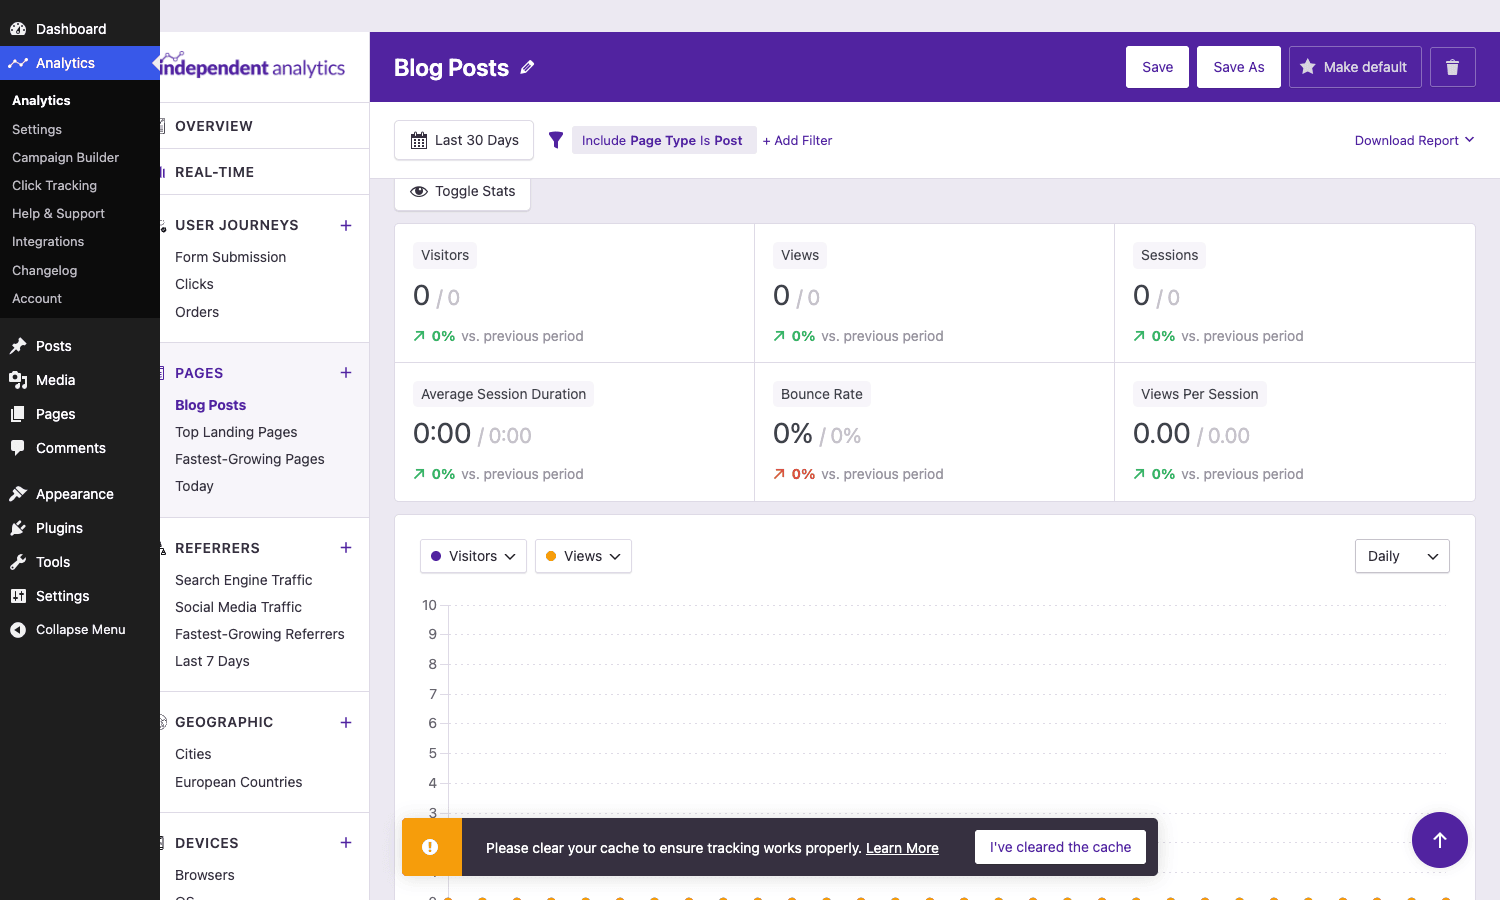Click the Pages icon in WordPress menu
Image resolution: width=1500 pixels, height=900 pixels.
[18, 414]
